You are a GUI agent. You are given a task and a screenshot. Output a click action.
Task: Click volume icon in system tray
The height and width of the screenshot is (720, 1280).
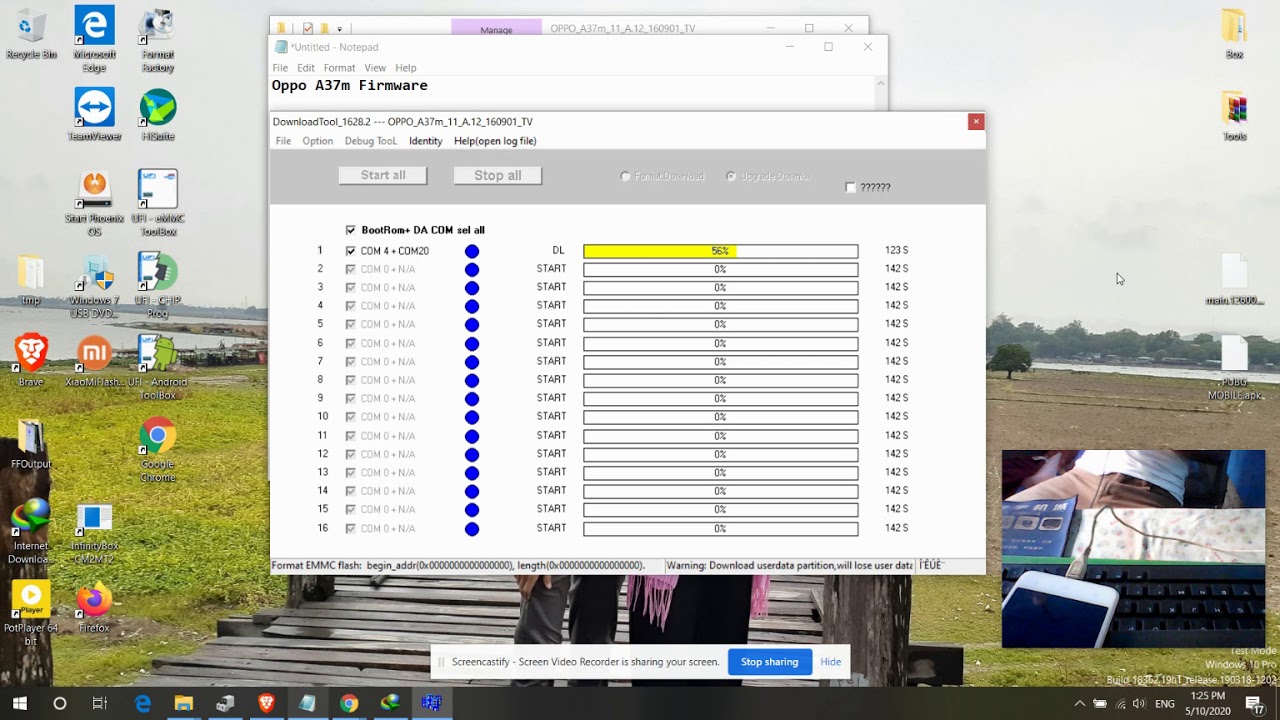tap(1139, 703)
